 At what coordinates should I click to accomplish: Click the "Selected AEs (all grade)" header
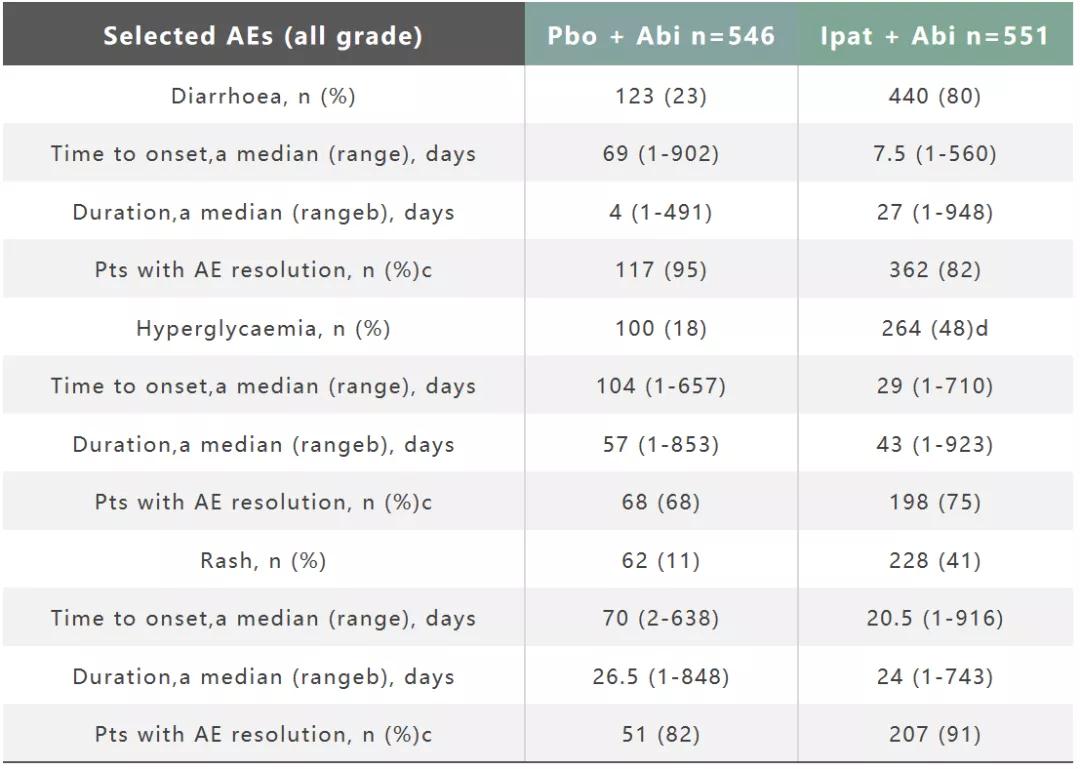coord(263,36)
